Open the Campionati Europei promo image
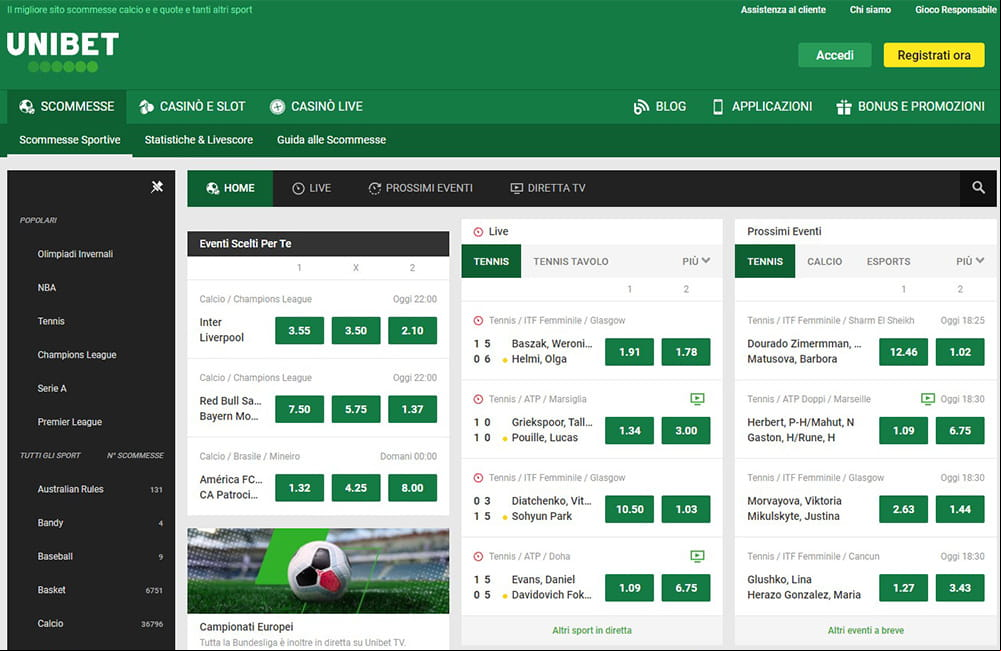Image resolution: width=1001 pixels, height=651 pixels. 318,571
